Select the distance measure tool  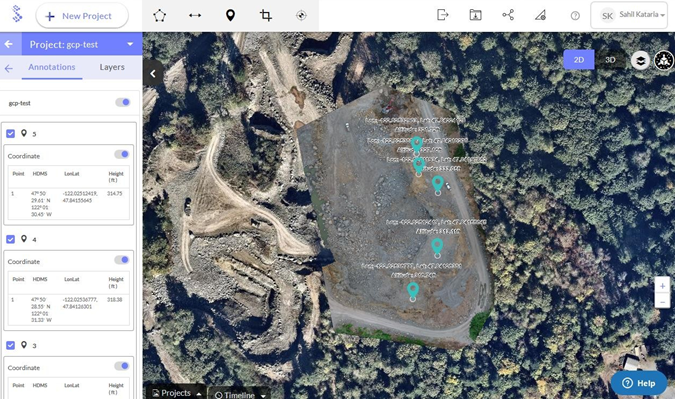(x=195, y=16)
